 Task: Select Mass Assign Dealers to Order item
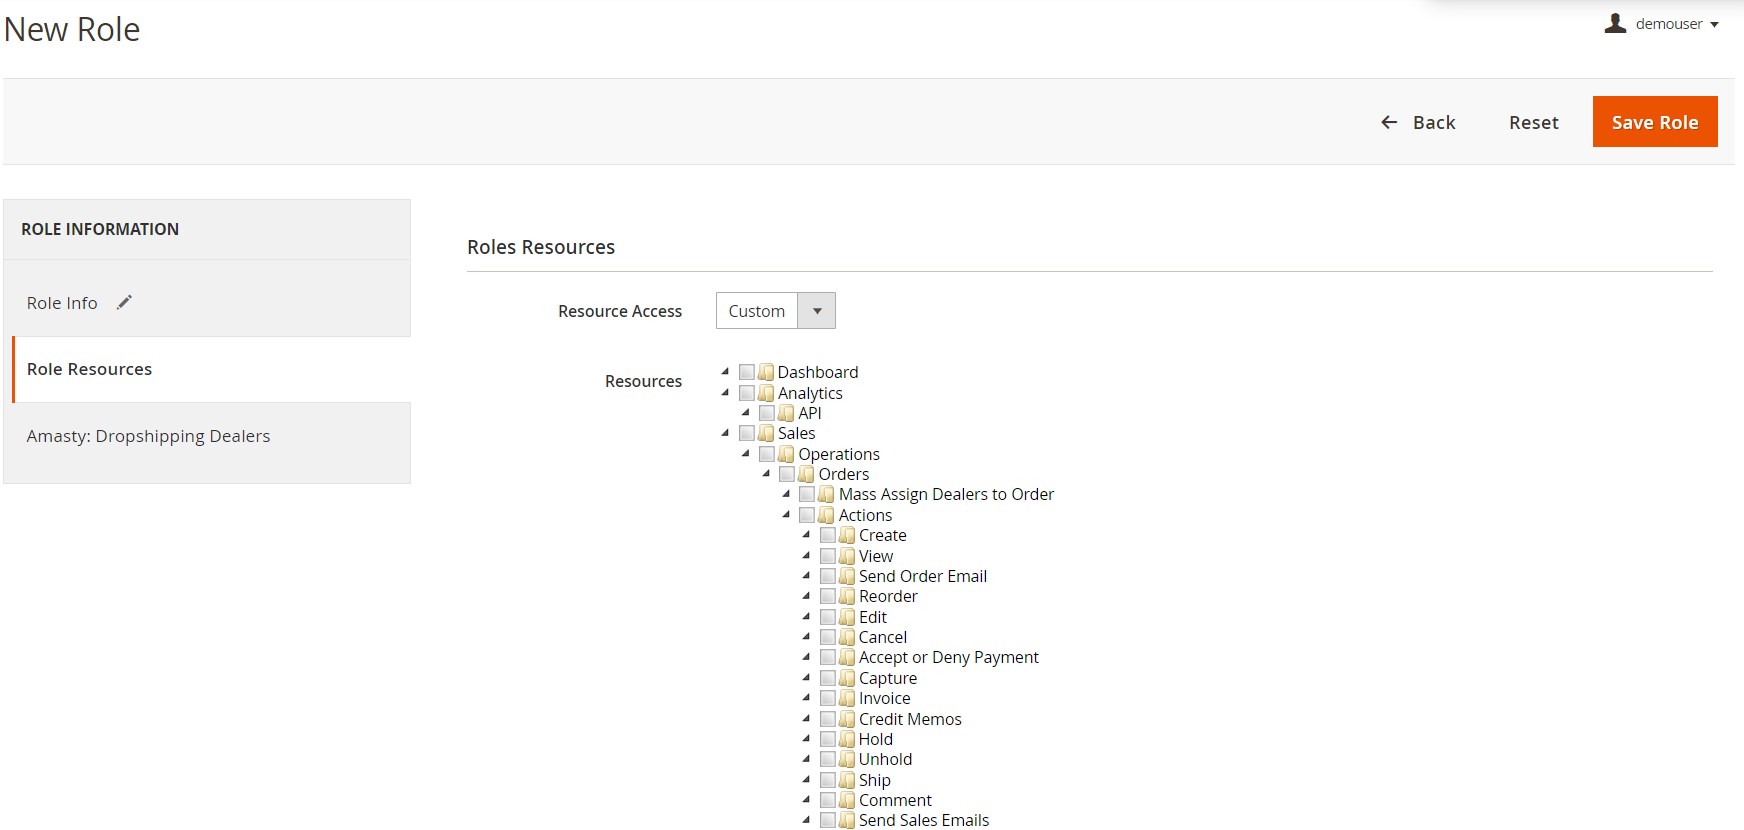(x=945, y=494)
